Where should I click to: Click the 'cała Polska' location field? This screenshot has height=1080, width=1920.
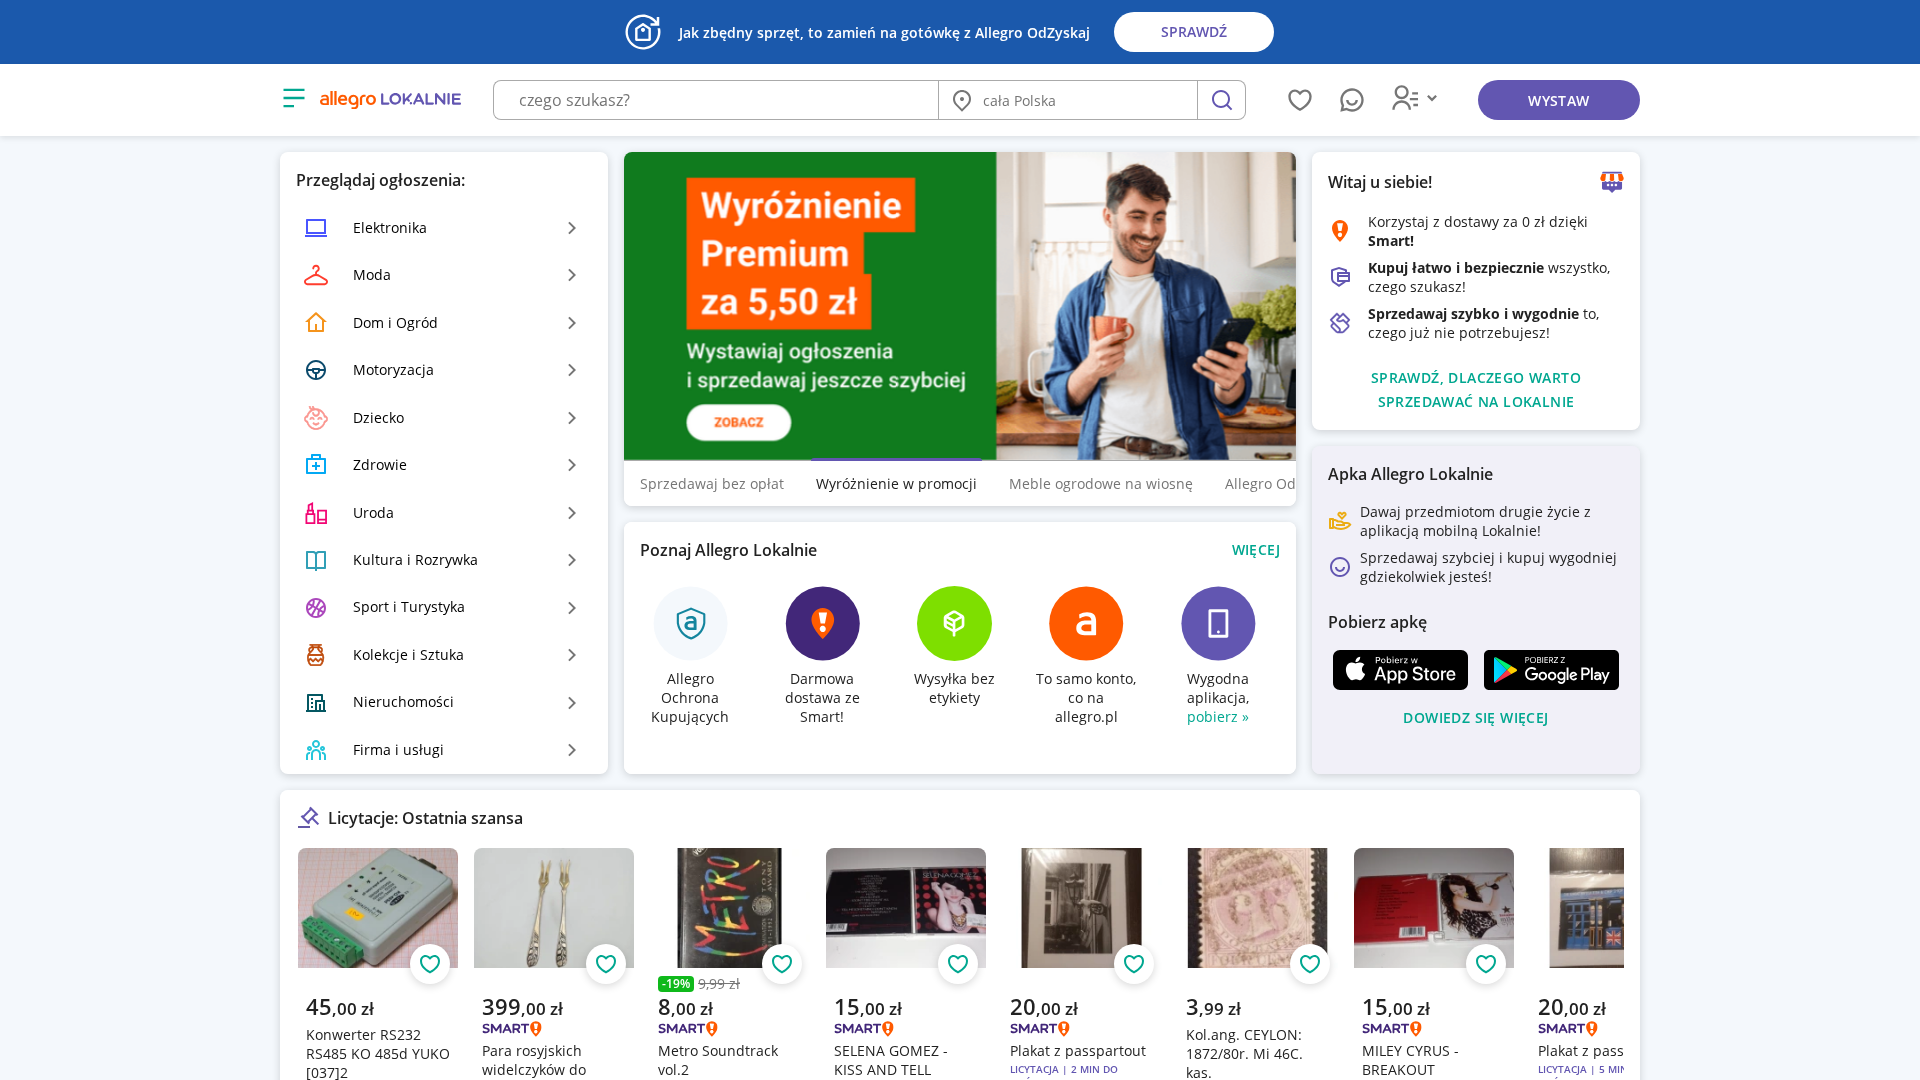tap(1068, 100)
